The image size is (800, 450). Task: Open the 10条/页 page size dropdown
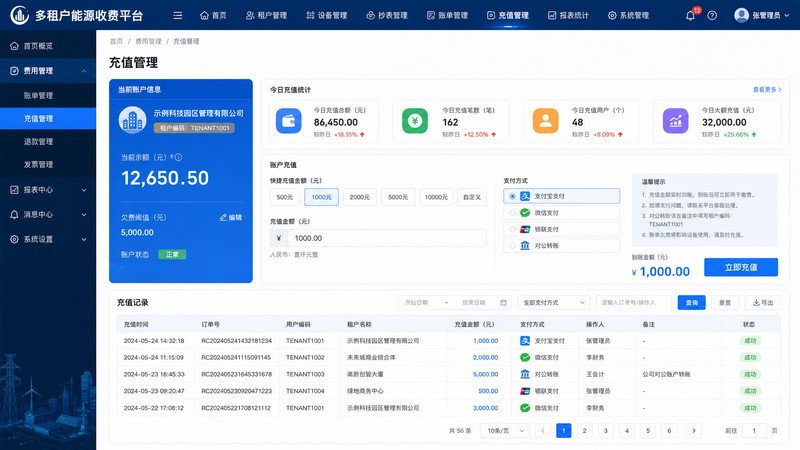click(505, 431)
